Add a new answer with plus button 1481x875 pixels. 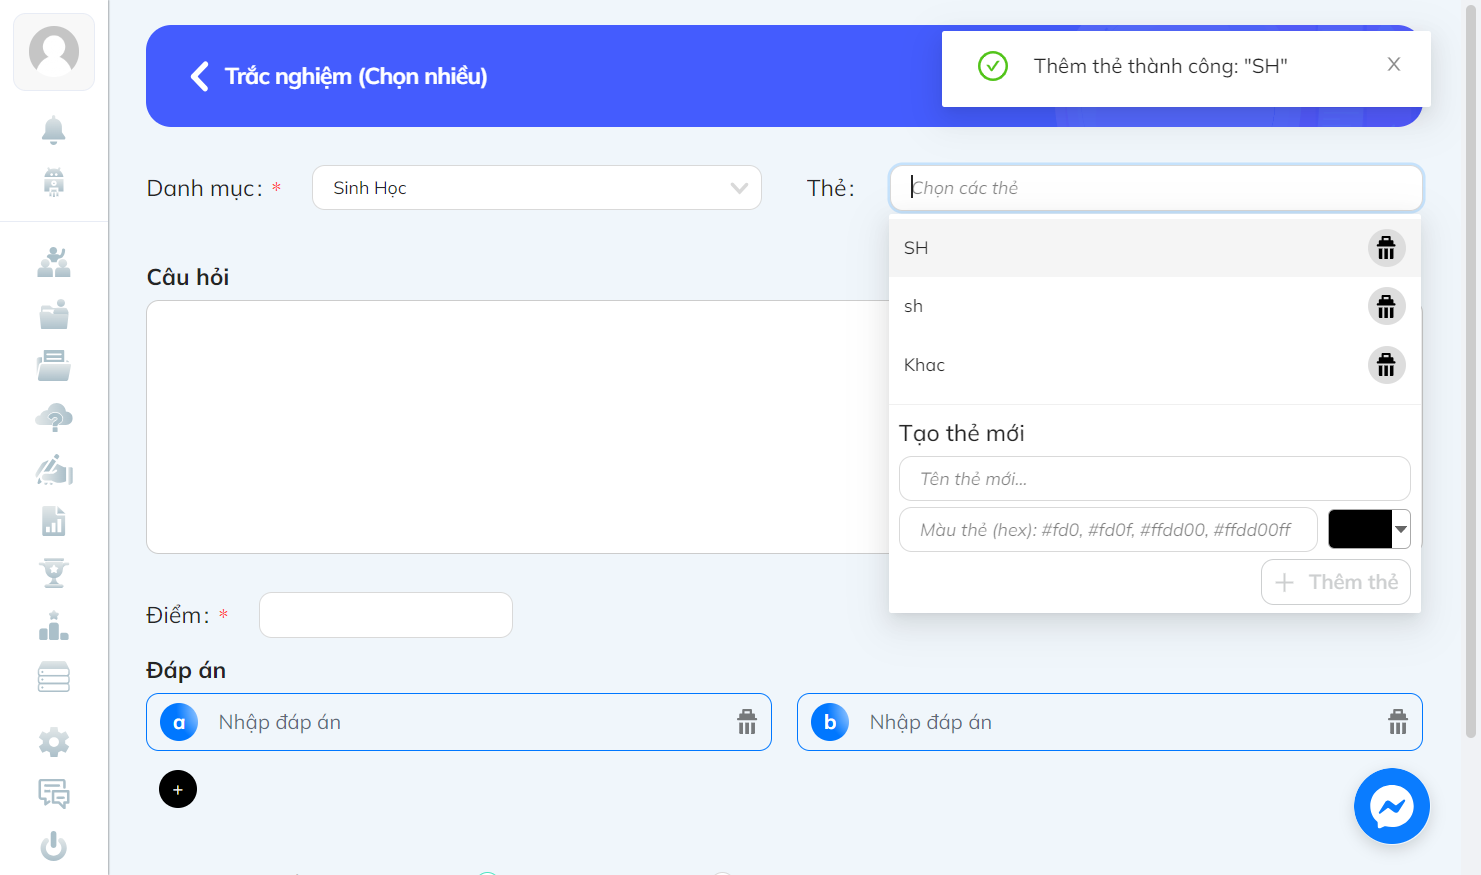click(x=178, y=789)
